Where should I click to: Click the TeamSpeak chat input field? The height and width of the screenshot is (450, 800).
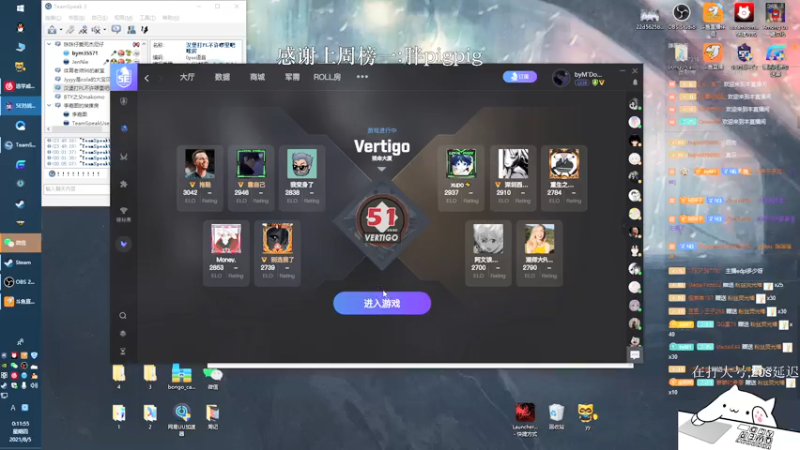76,188
